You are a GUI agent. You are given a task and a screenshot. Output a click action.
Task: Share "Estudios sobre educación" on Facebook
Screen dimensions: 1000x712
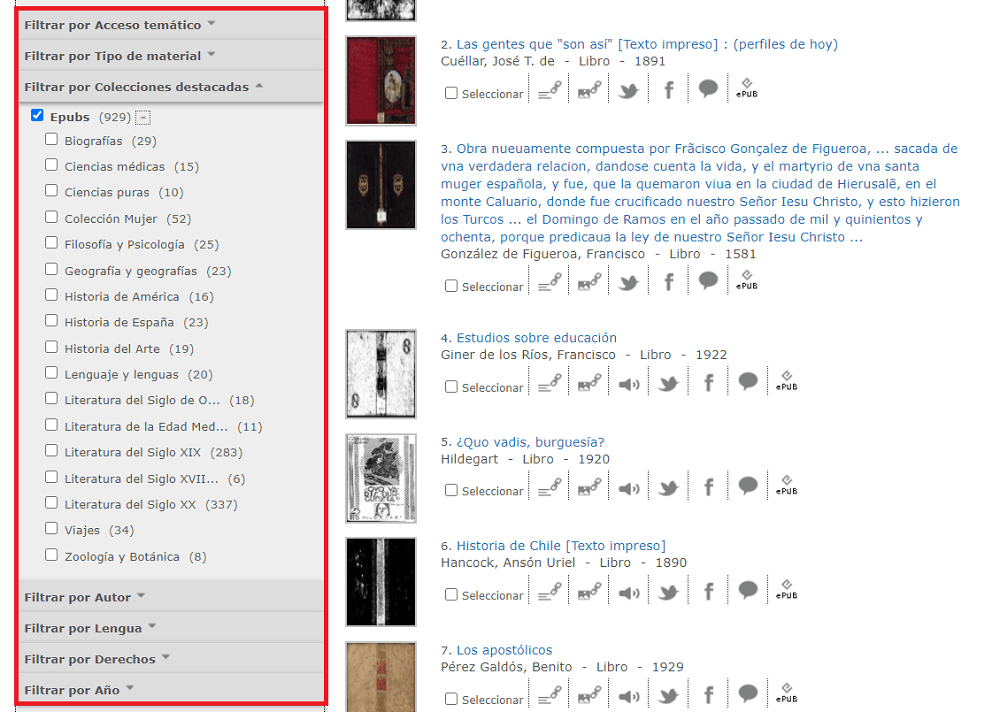tap(708, 383)
